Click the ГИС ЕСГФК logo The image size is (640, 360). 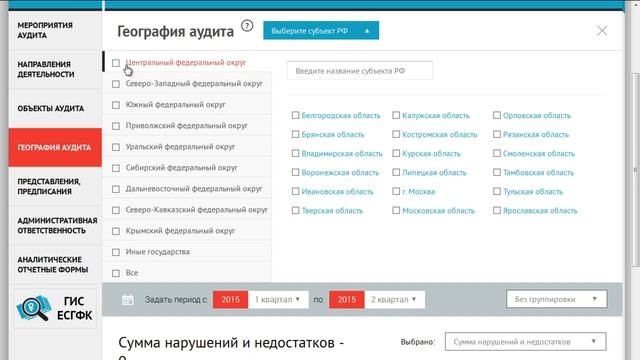[55, 308]
